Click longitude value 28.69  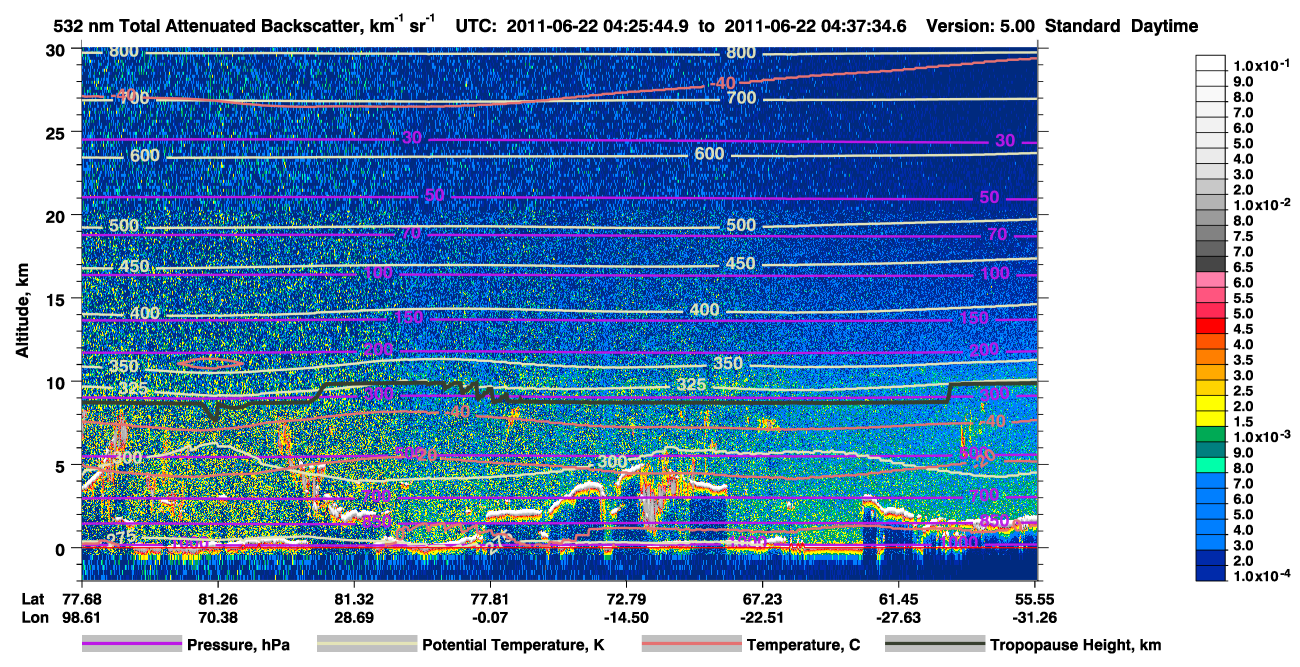tap(353, 617)
